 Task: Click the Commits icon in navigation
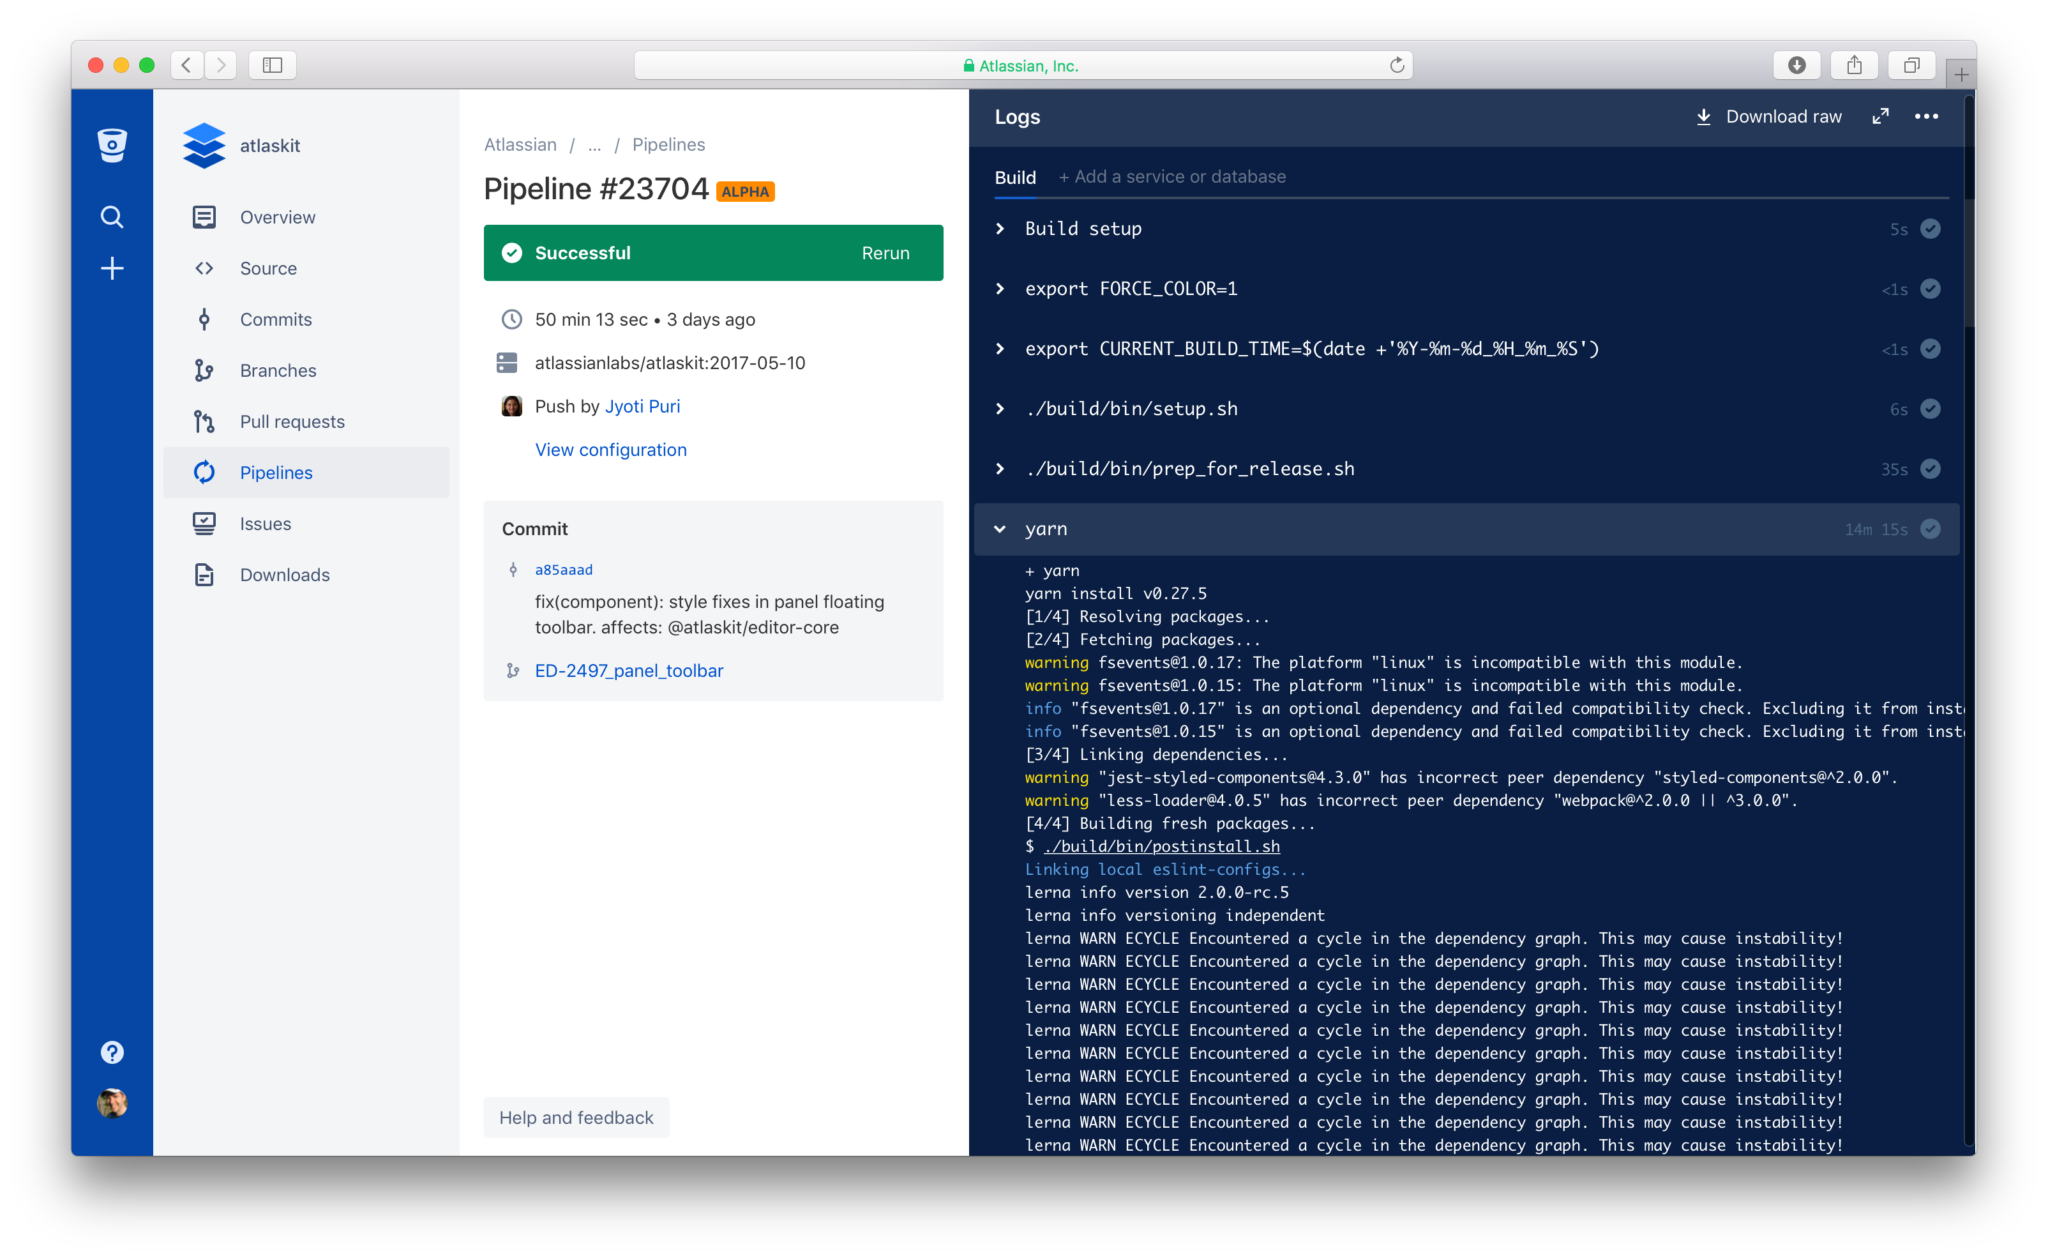click(204, 319)
